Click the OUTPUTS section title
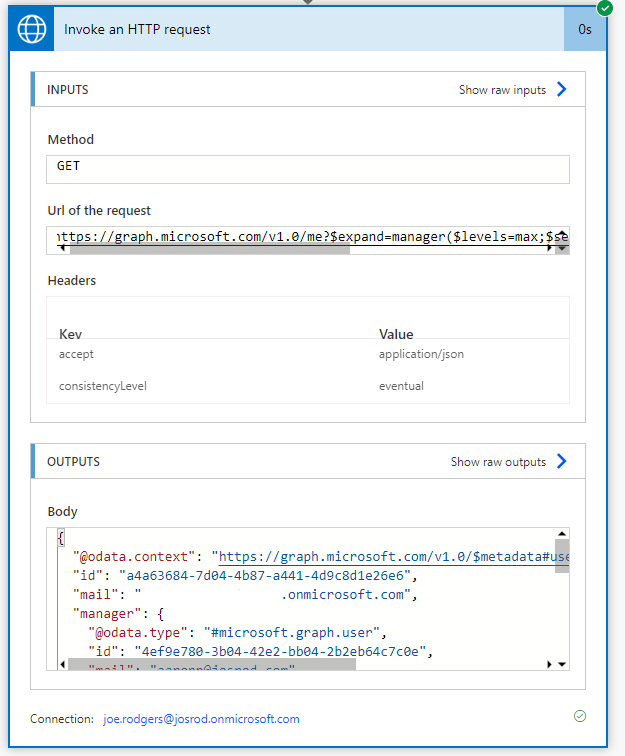The height and width of the screenshot is (756, 625). tap(73, 462)
